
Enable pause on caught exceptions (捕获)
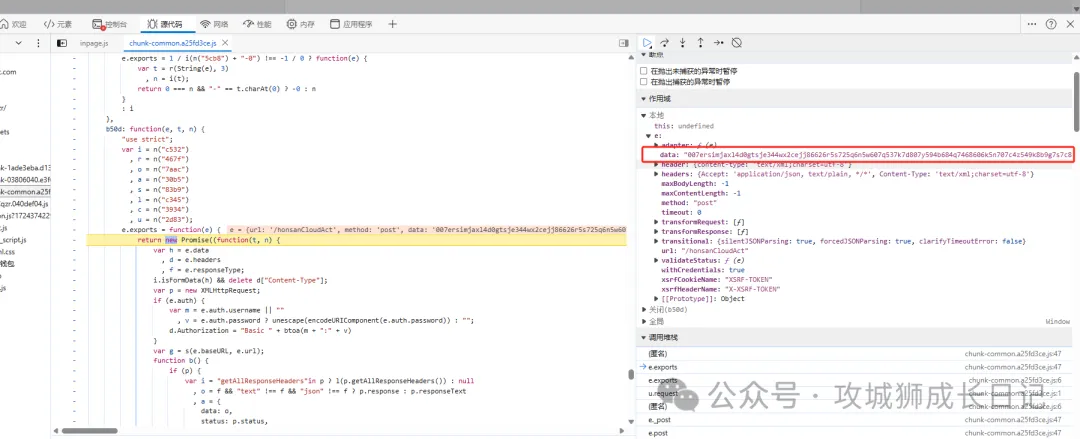coord(644,82)
